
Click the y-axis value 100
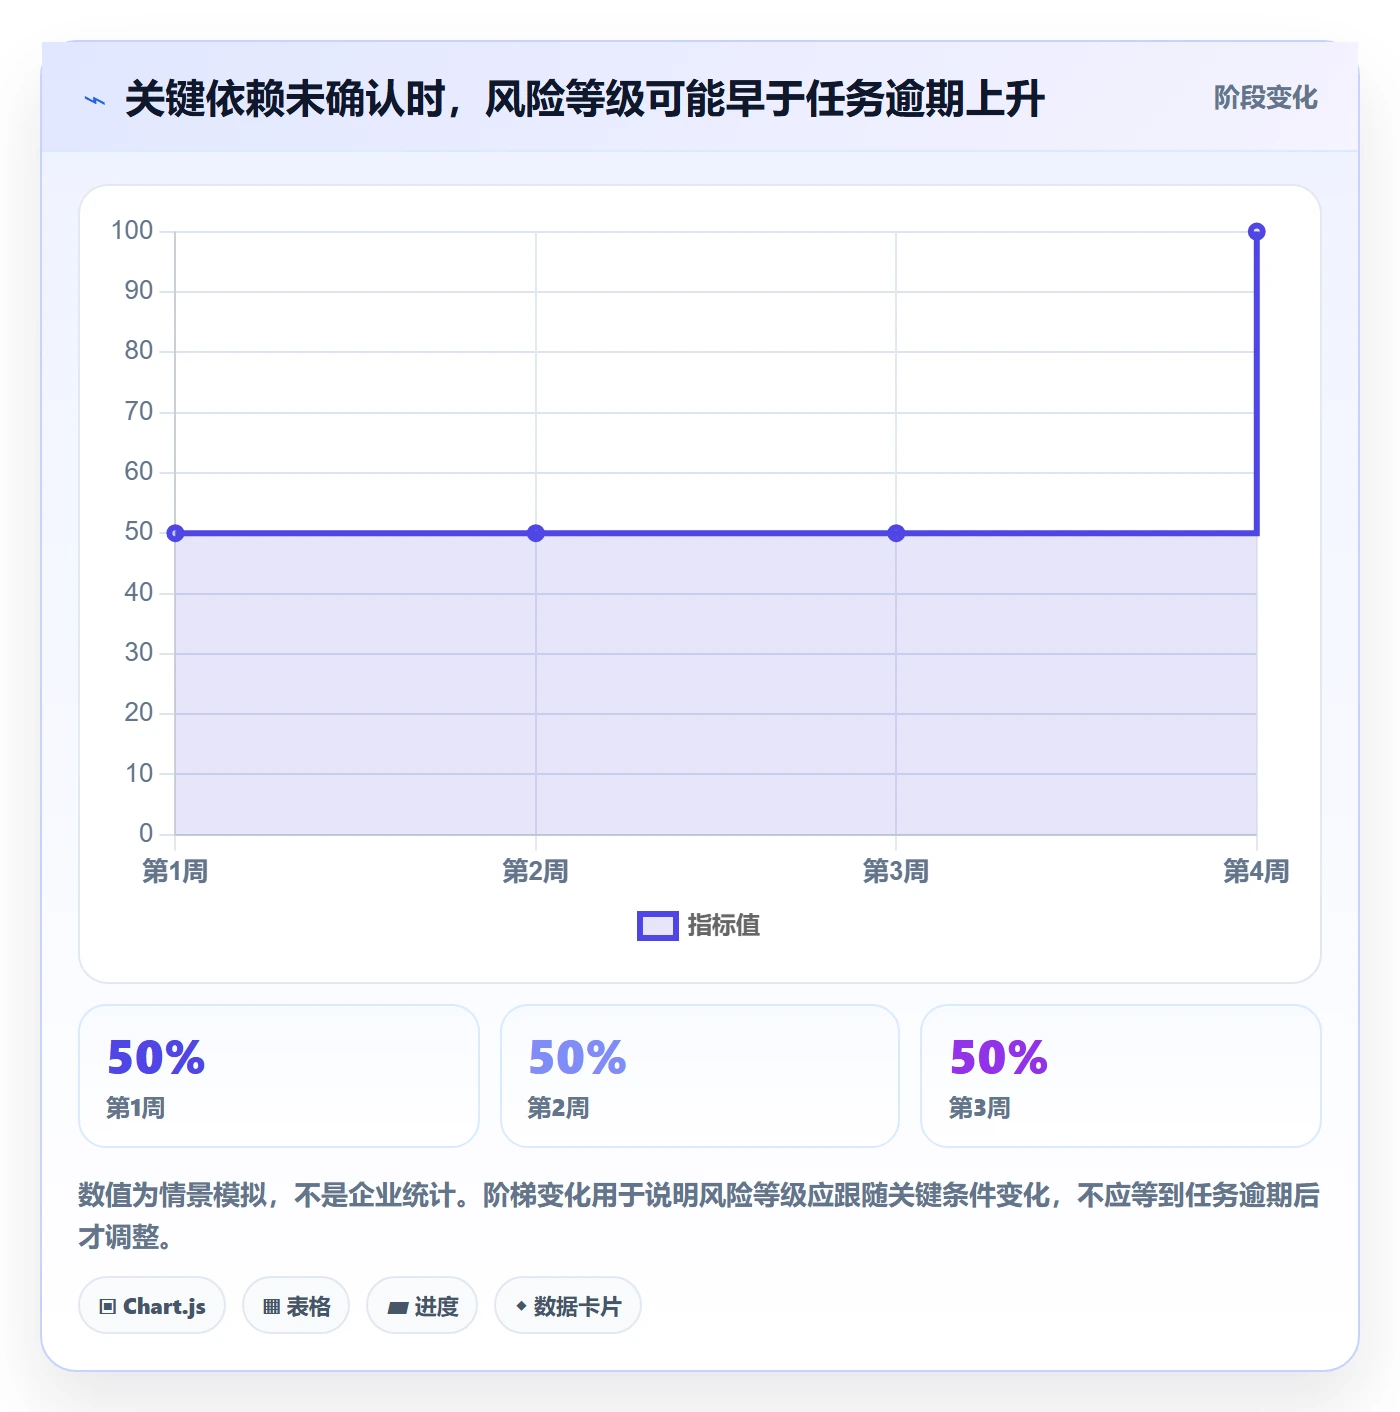pos(132,231)
